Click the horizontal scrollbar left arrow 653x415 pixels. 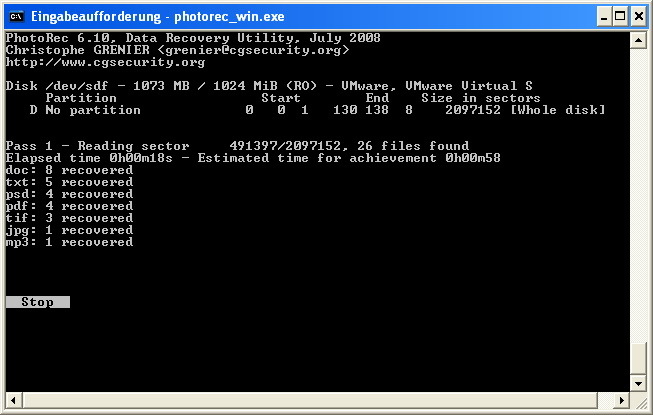tap(13, 400)
